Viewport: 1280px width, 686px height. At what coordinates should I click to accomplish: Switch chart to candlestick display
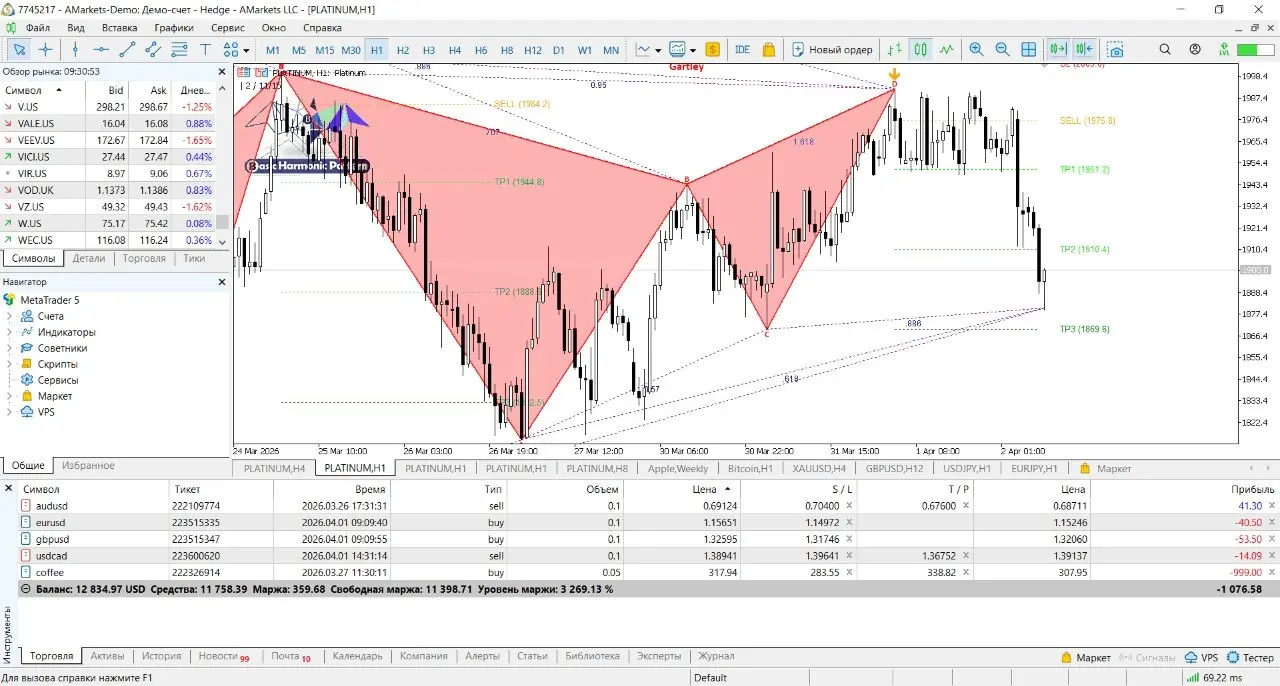coord(920,49)
